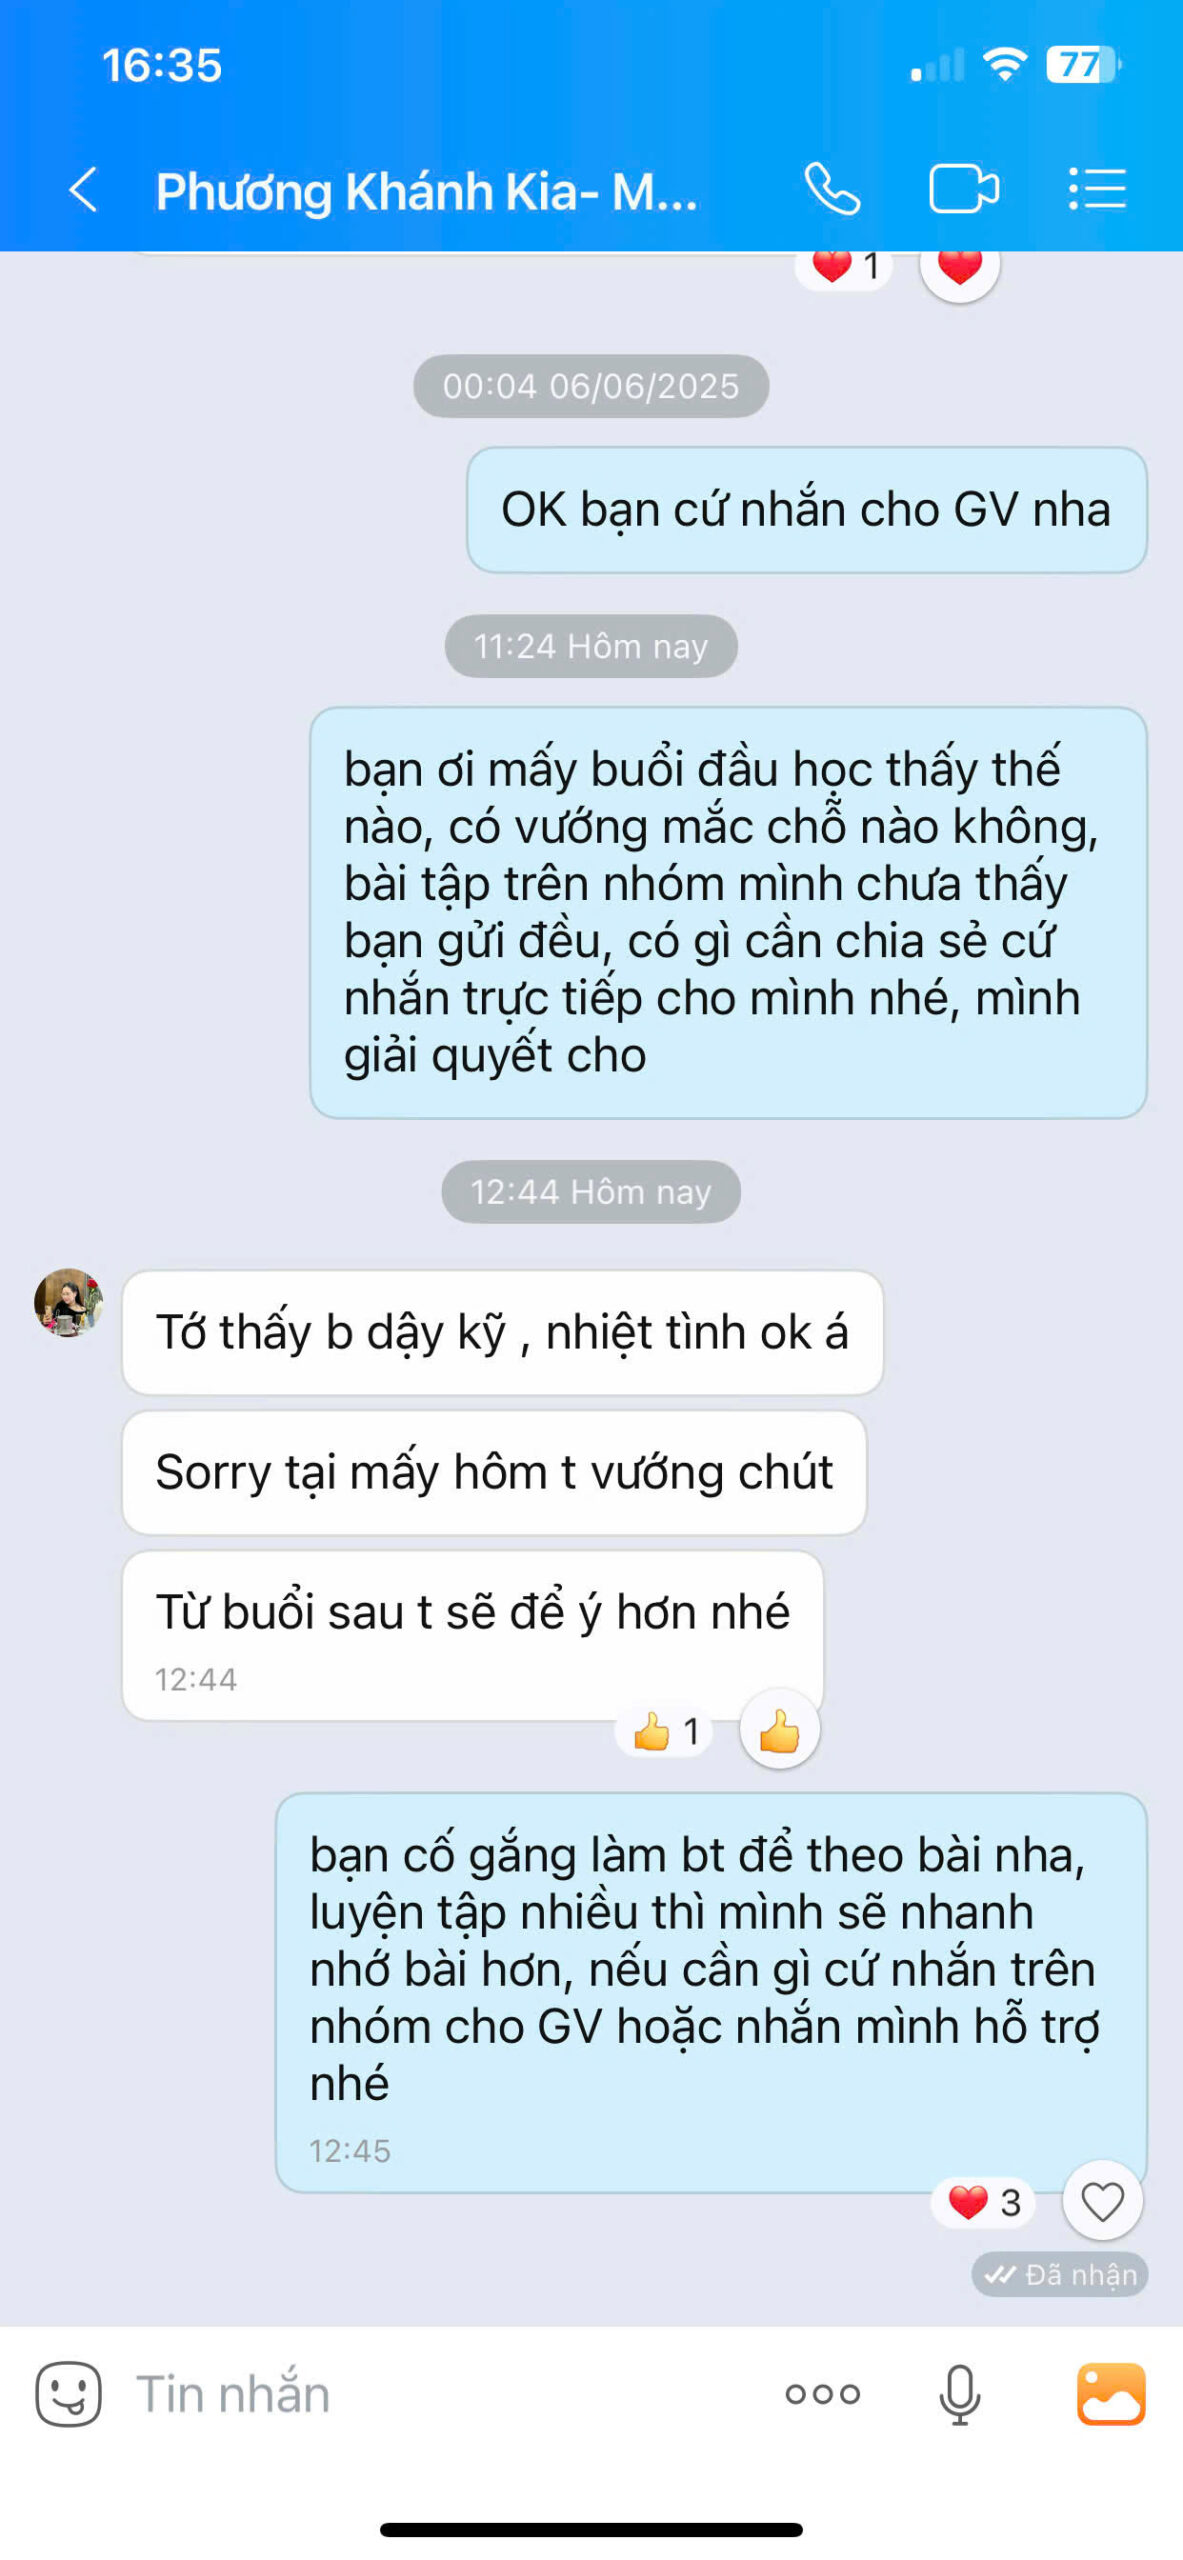This screenshot has width=1183, height=2560.
Task: Tap the microphone to record voice message
Action: coord(959,2393)
